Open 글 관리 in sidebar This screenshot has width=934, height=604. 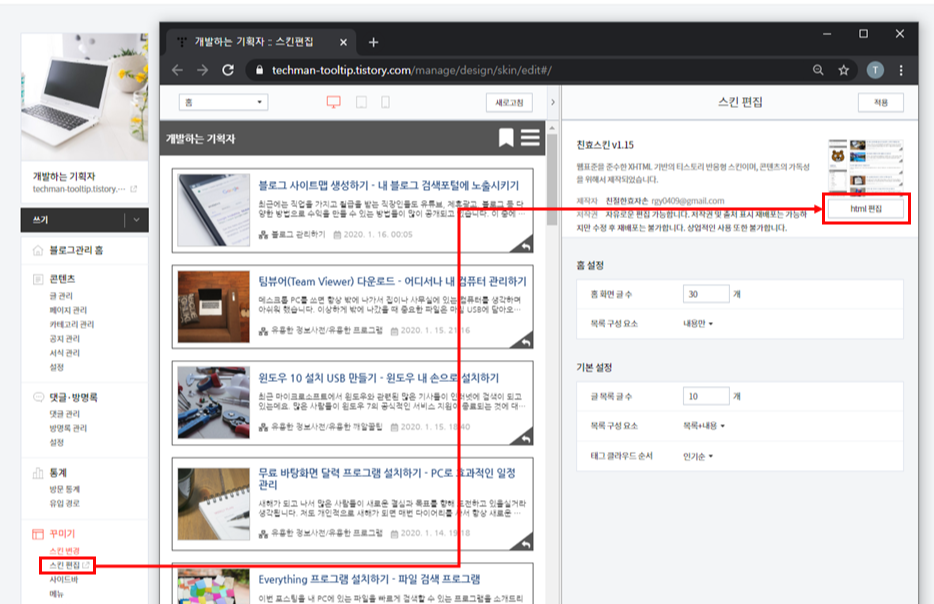61,296
